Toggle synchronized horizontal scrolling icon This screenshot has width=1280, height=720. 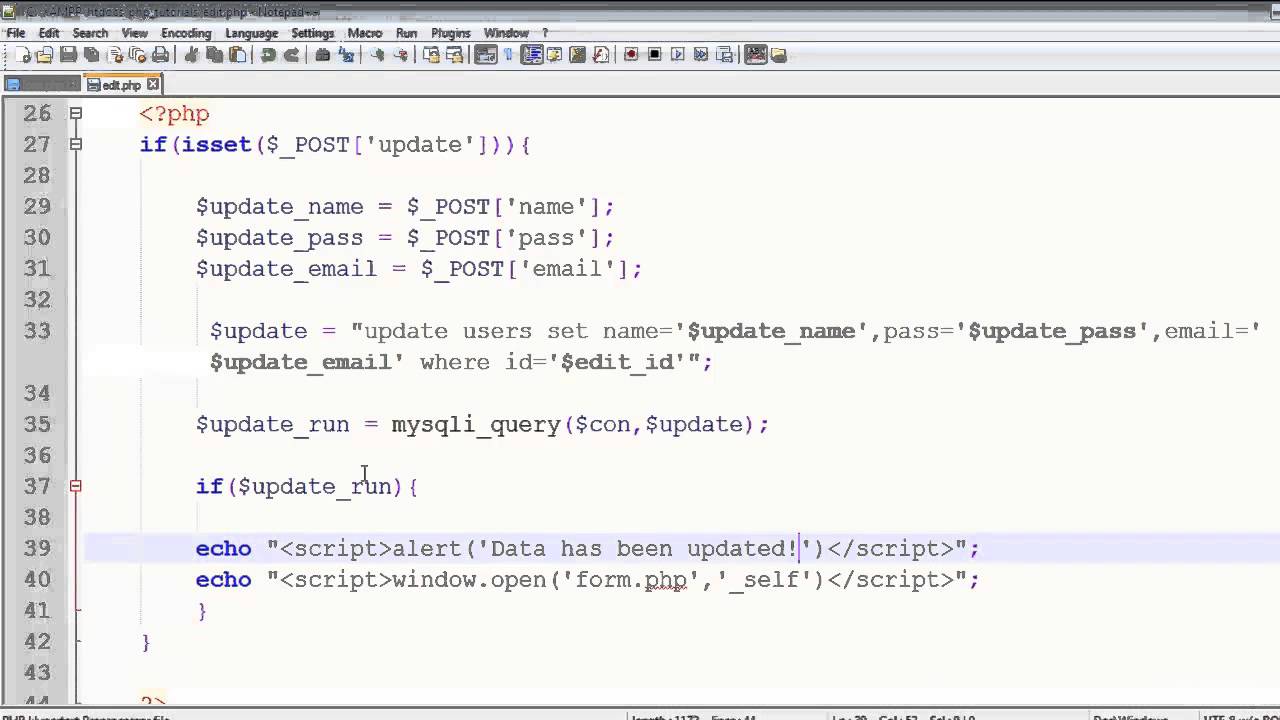point(454,55)
